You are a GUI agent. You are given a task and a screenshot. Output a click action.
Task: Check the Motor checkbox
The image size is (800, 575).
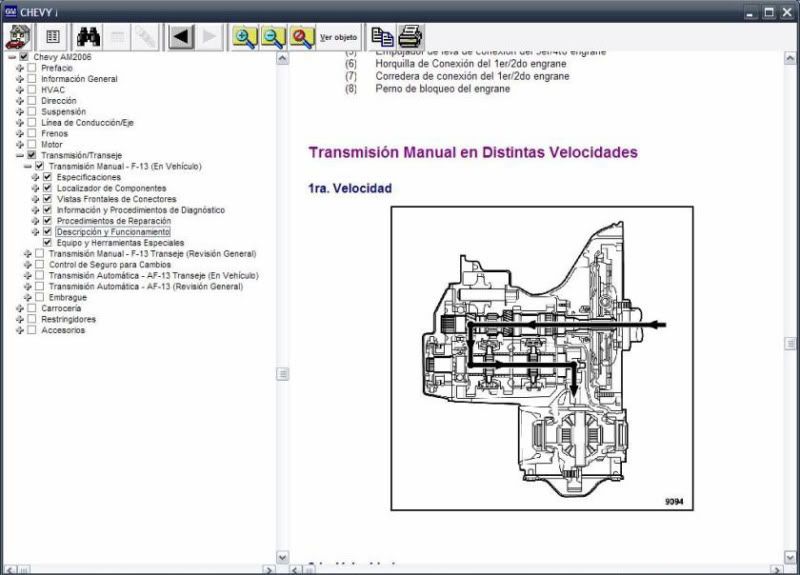(x=31, y=145)
